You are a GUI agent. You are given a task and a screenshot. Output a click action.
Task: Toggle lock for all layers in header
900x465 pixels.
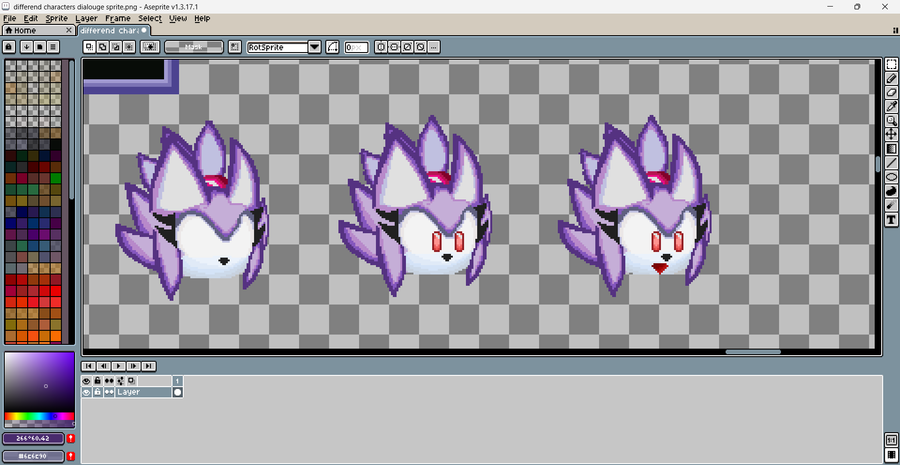pos(98,381)
